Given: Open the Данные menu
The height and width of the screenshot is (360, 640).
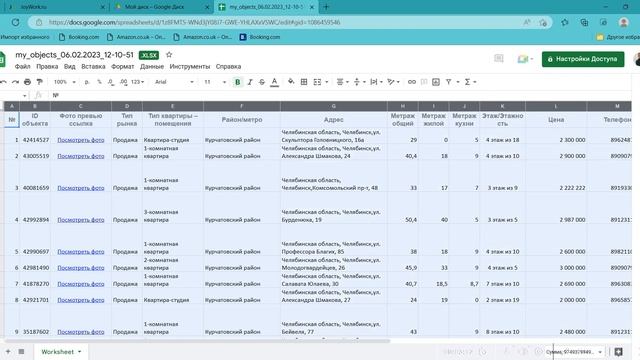Looking at the screenshot, I should pyautogui.click(x=152, y=67).
